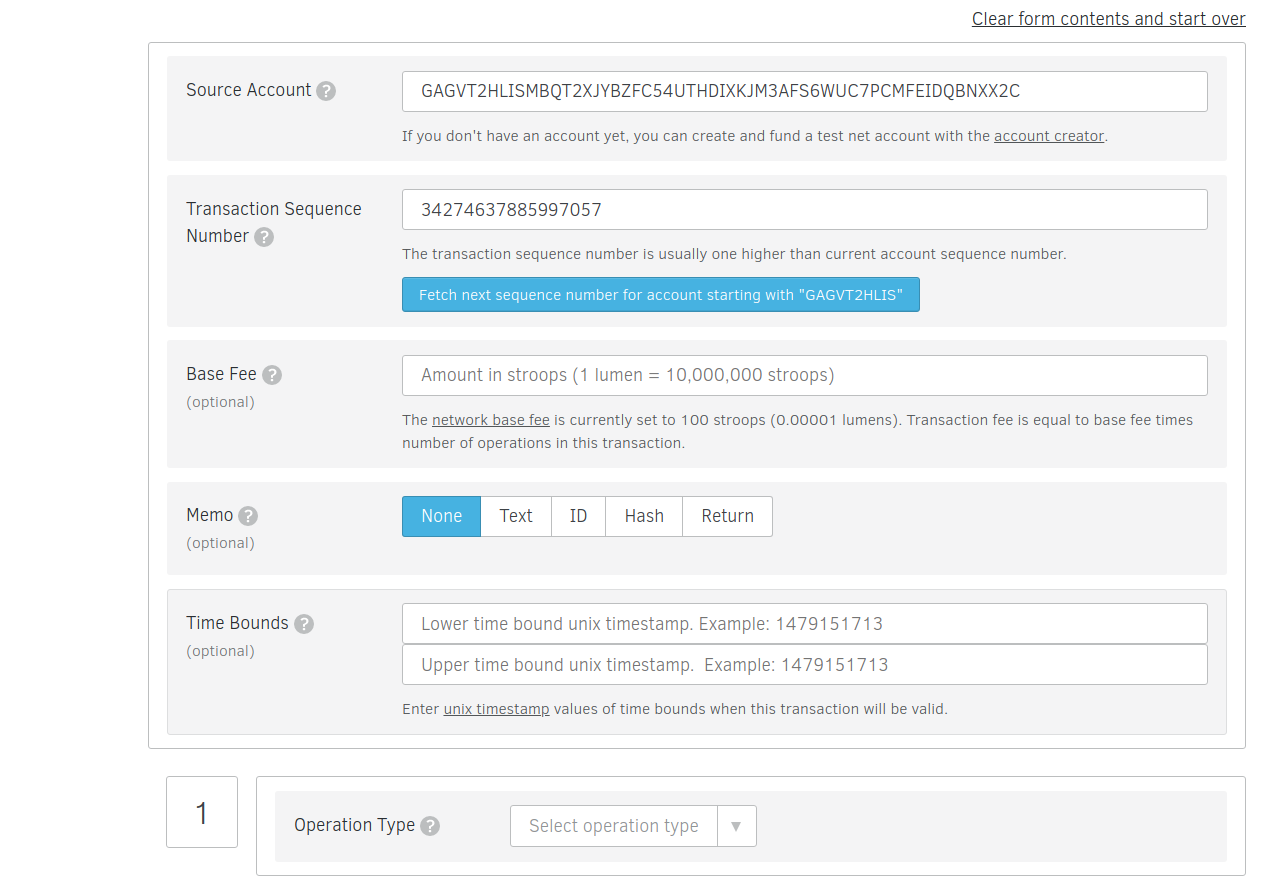Open the account creator link

pos(1049,136)
